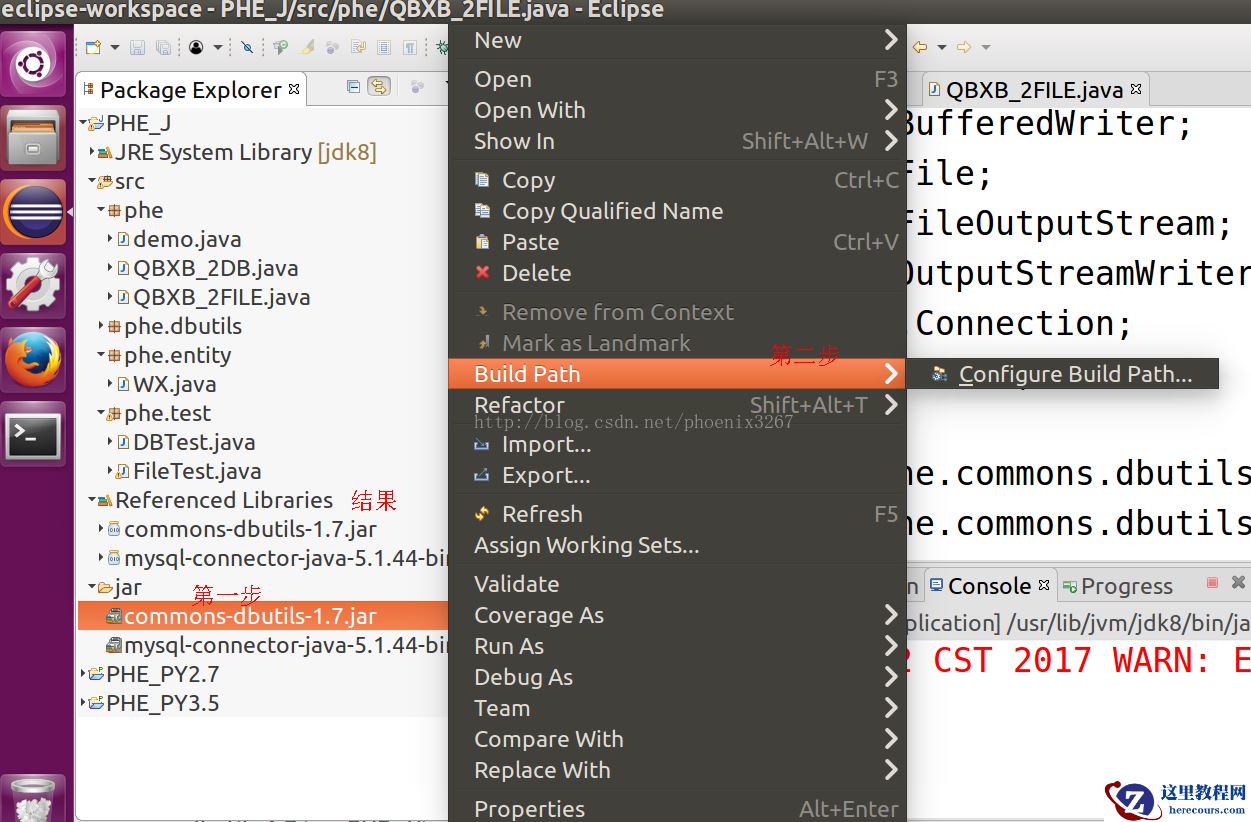Click Configure Build Path...
The width and height of the screenshot is (1251, 822).
[1075, 374]
